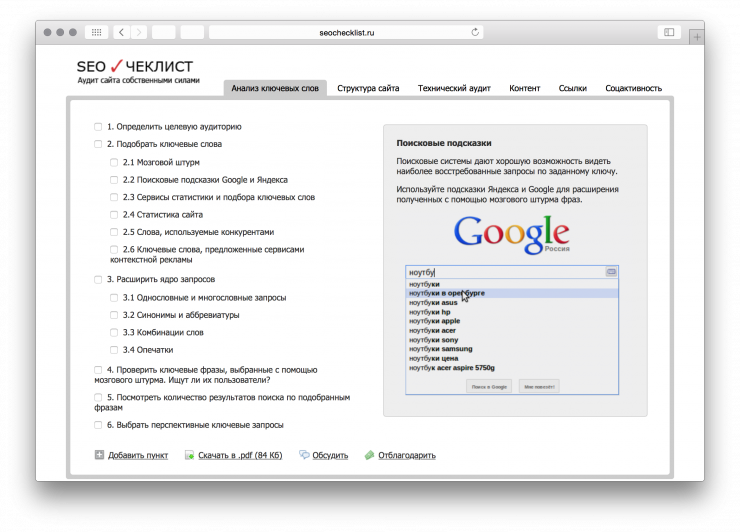Check '1. Определить целевую аудиторию' box

click(x=98, y=127)
